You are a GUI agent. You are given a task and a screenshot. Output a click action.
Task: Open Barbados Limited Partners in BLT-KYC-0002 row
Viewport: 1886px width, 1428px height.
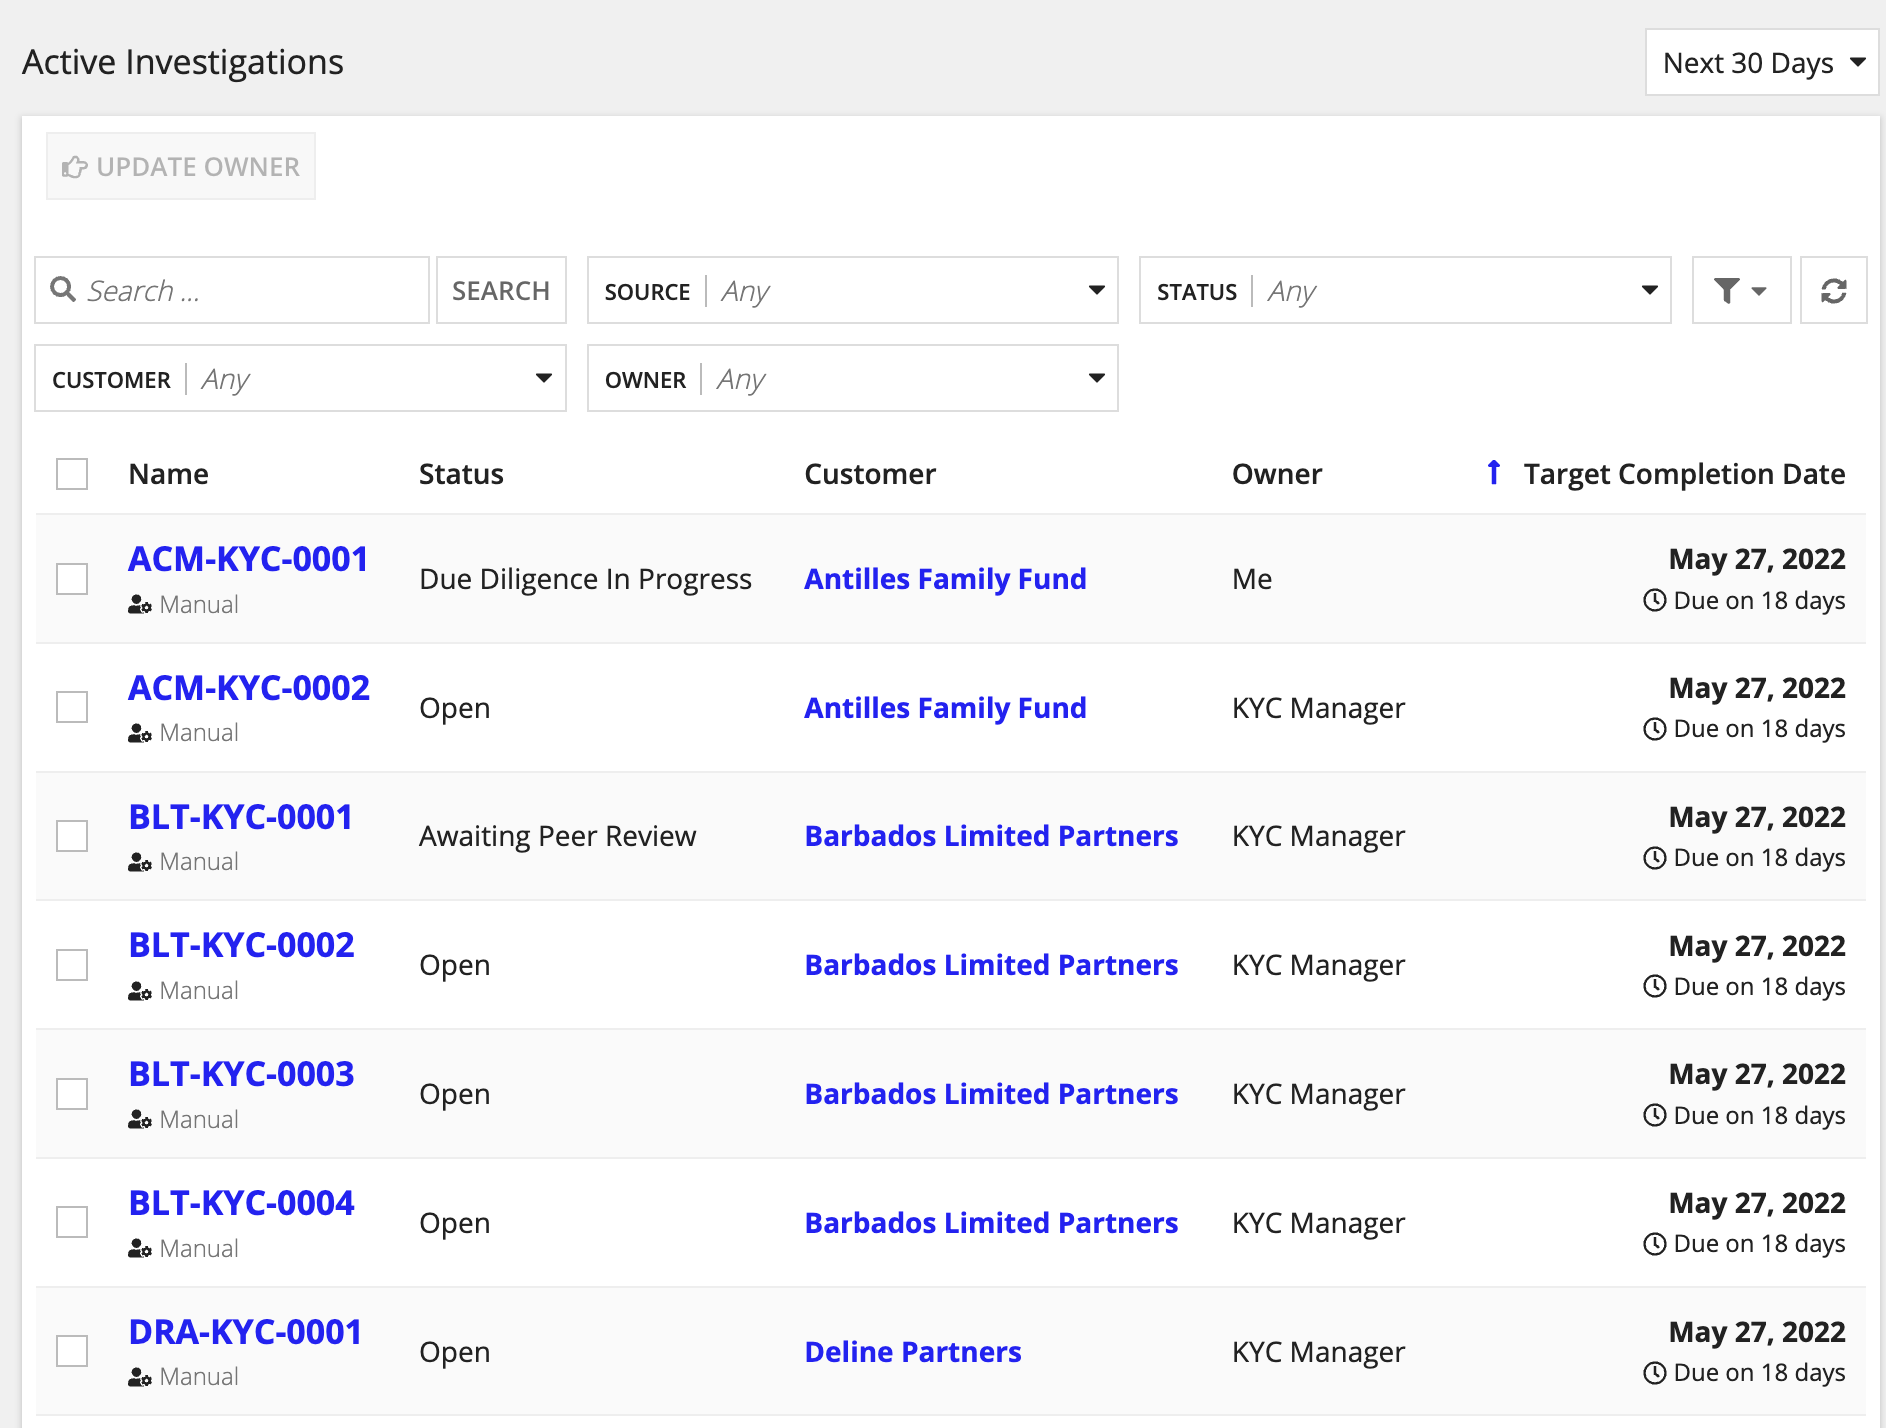tap(991, 965)
